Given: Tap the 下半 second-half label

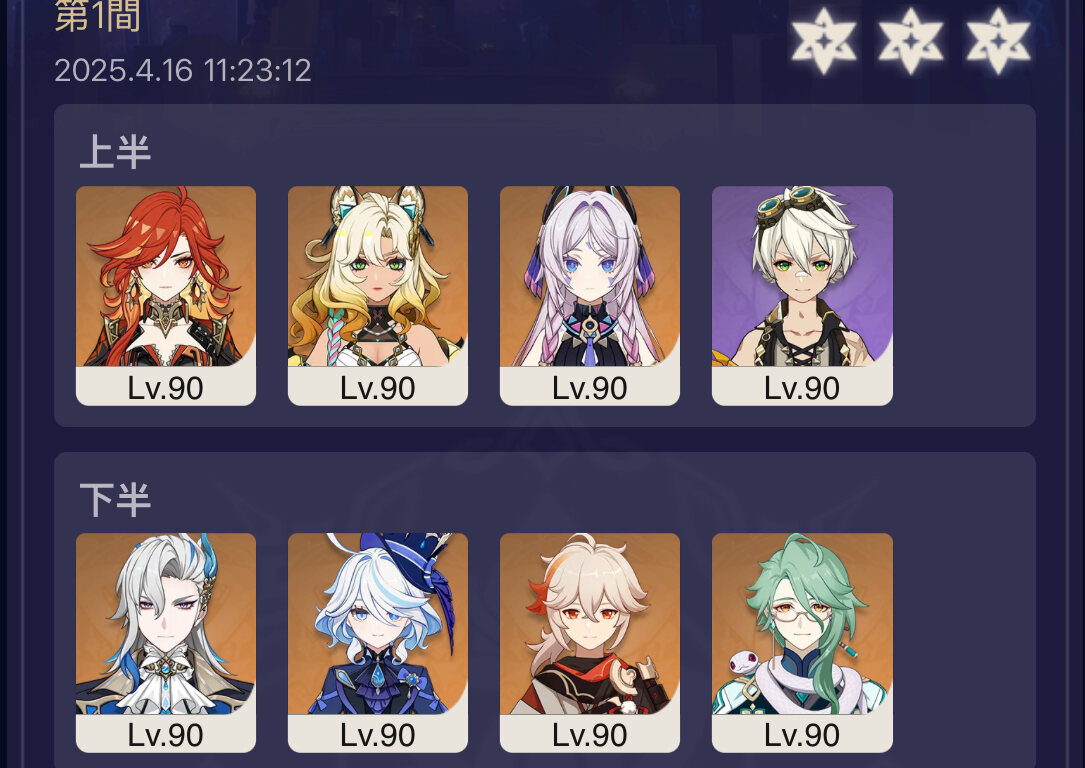Looking at the screenshot, I should click(115, 500).
